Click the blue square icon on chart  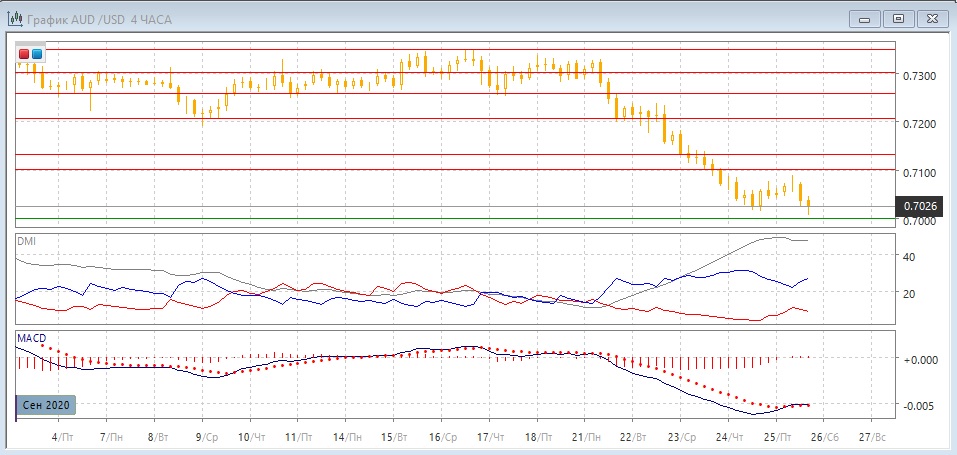pos(37,53)
